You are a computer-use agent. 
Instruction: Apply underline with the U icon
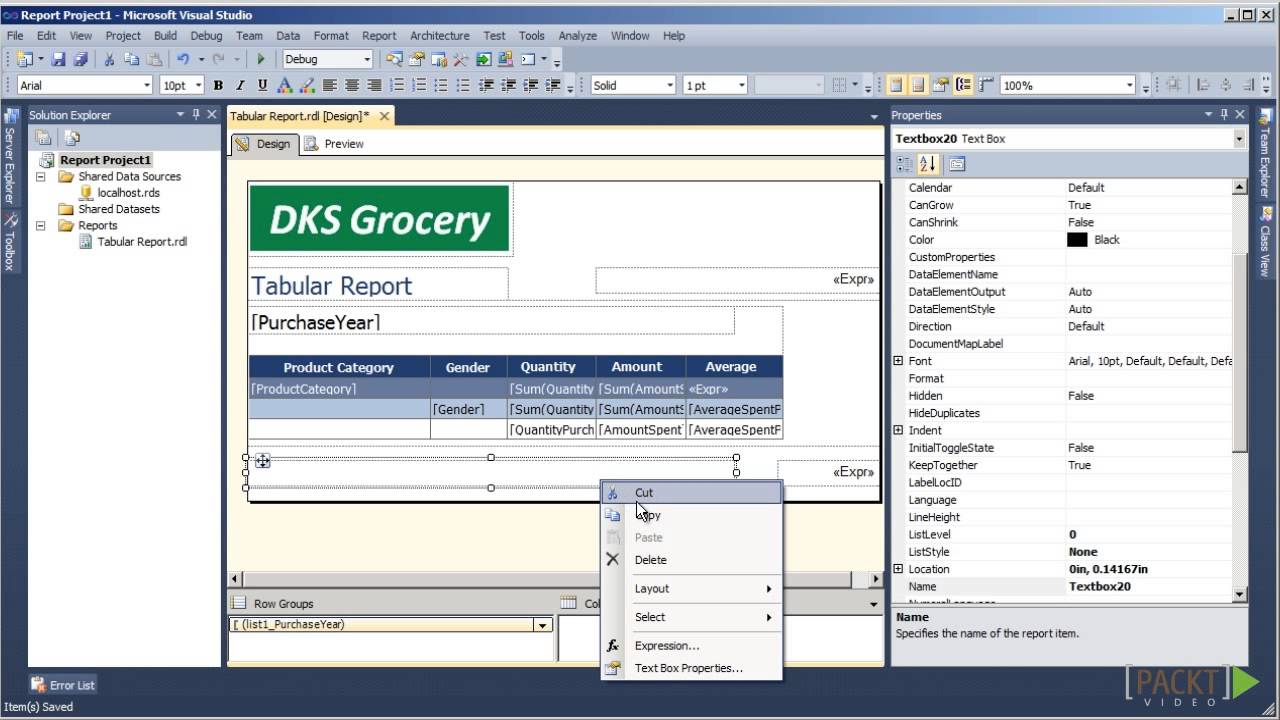click(x=262, y=86)
